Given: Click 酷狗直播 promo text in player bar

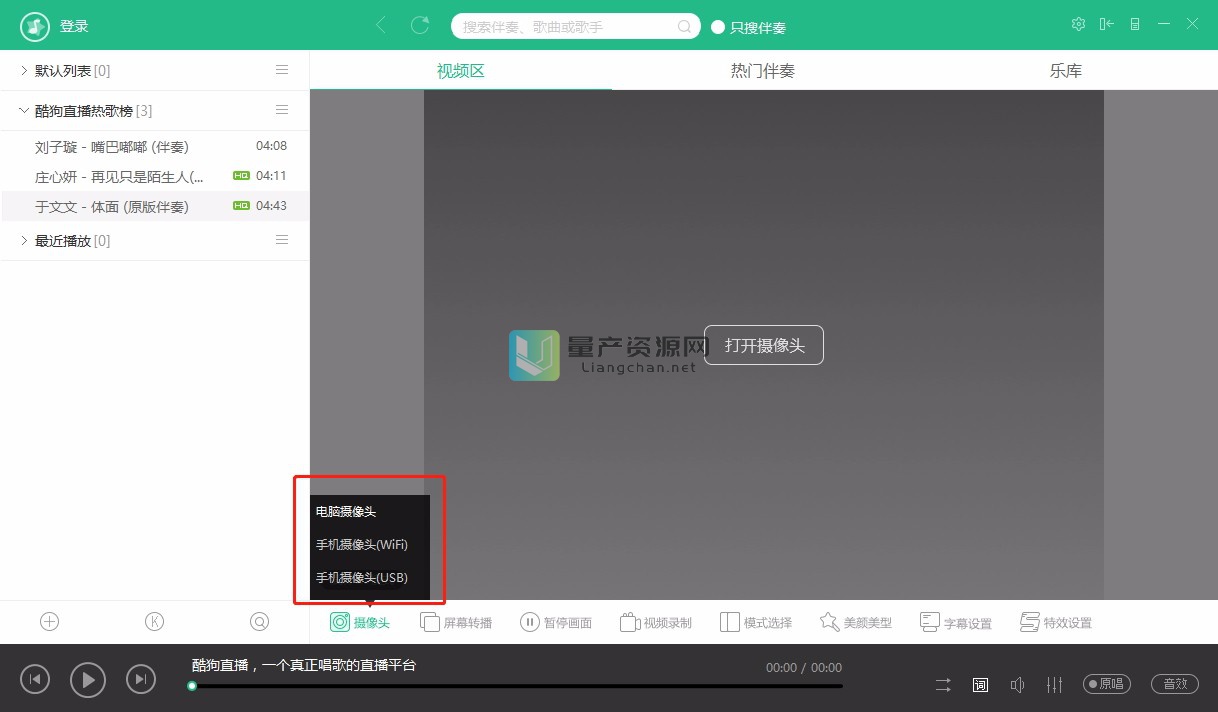Looking at the screenshot, I should tap(304, 665).
